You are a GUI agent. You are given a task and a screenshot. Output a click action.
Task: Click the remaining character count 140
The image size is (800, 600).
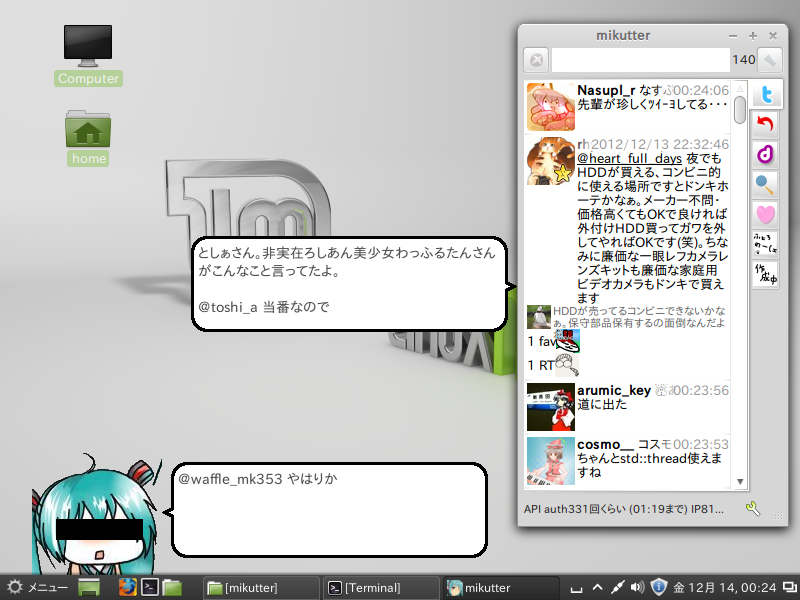(743, 60)
